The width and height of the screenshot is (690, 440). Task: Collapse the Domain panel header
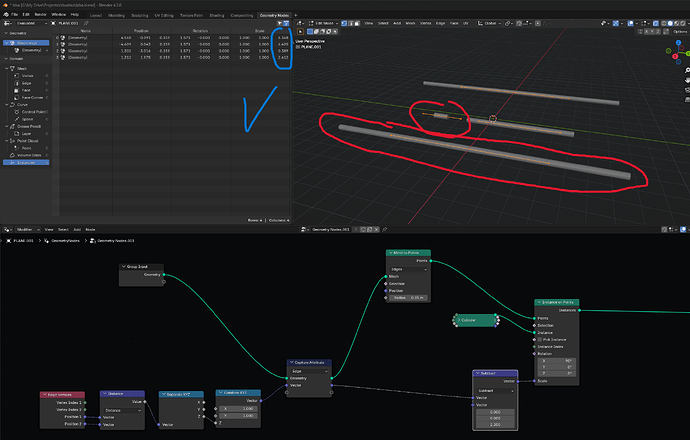pyautogui.click(x=14, y=59)
